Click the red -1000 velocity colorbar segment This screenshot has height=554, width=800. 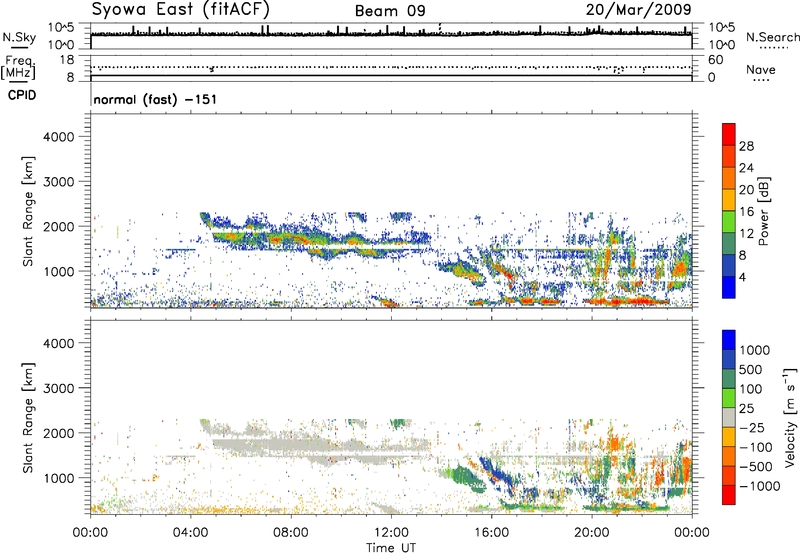pyautogui.click(x=729, y=495)
